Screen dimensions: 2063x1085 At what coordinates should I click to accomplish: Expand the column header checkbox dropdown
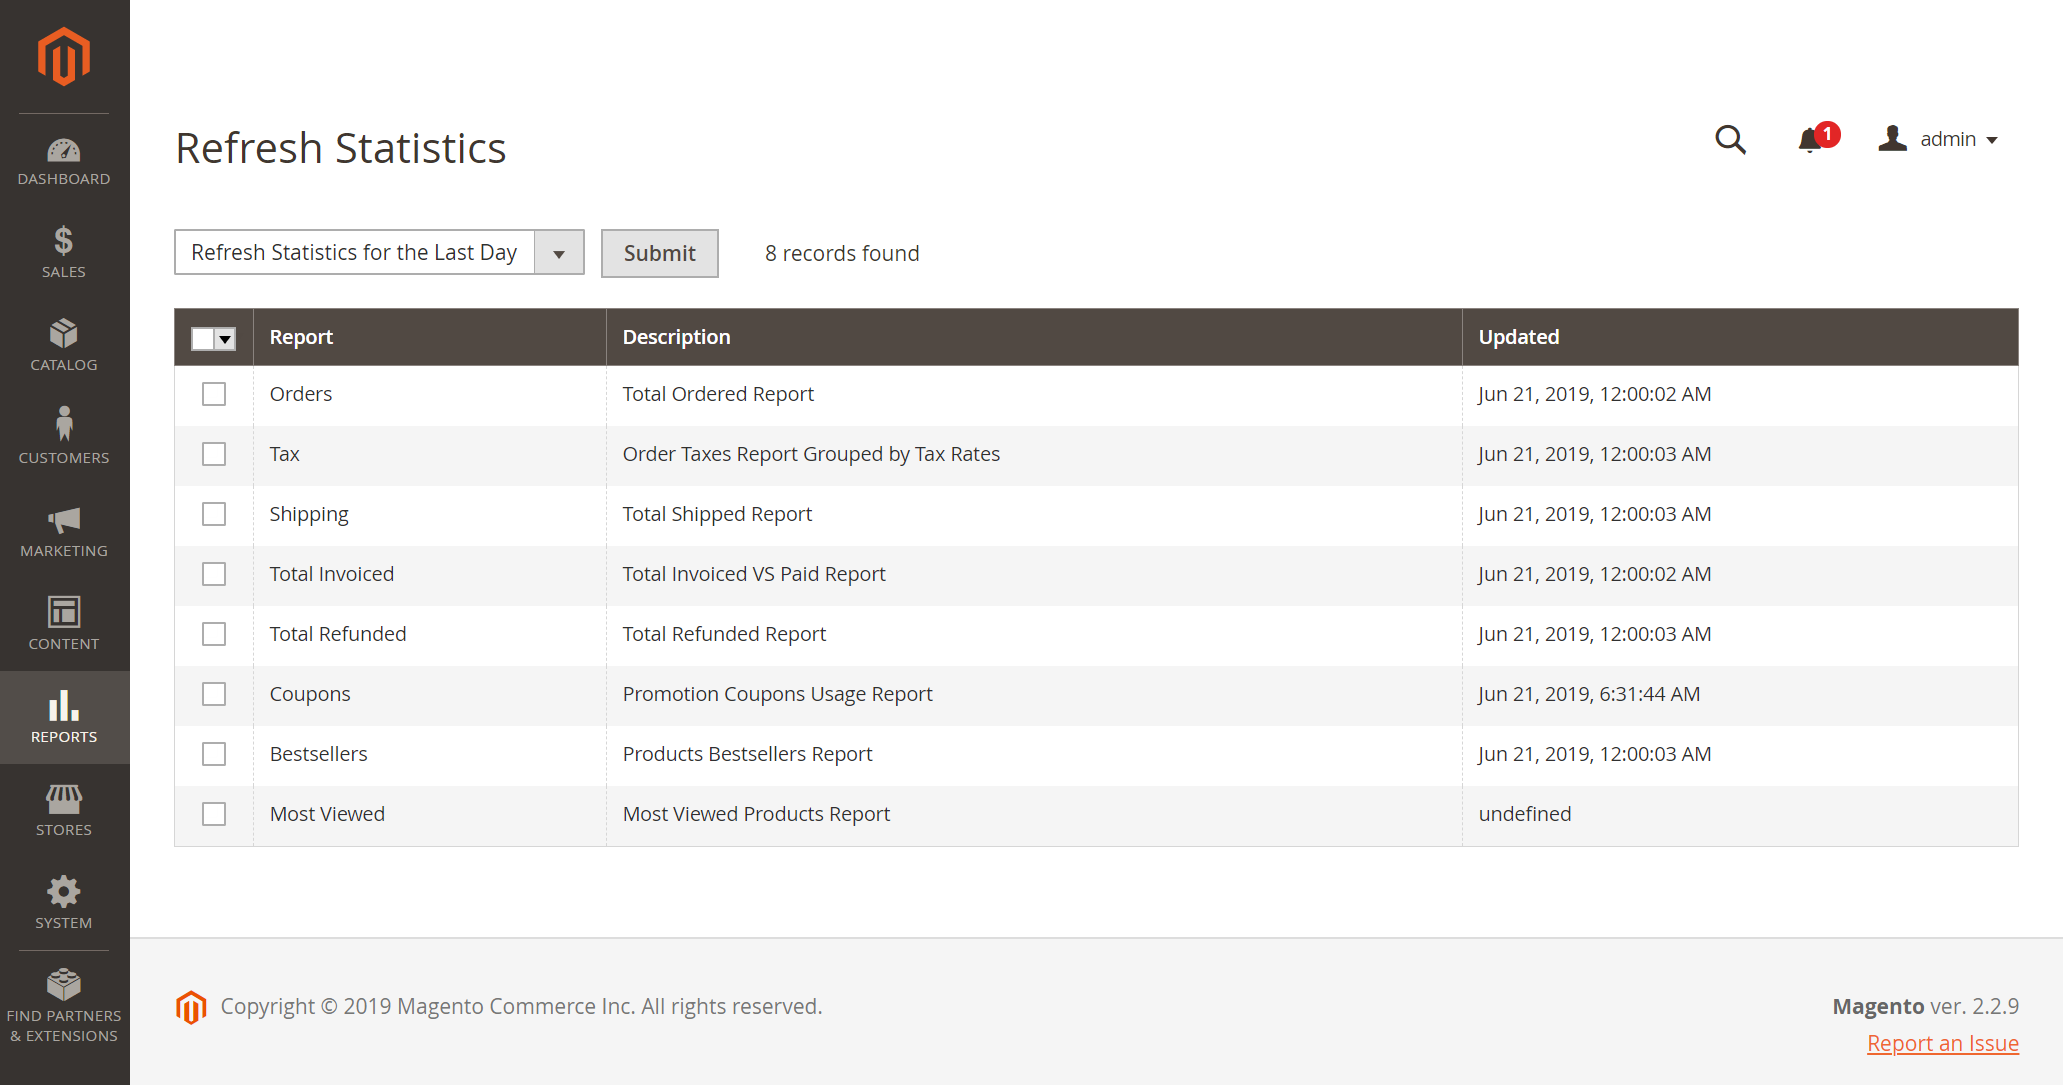[x=228, y=337]
